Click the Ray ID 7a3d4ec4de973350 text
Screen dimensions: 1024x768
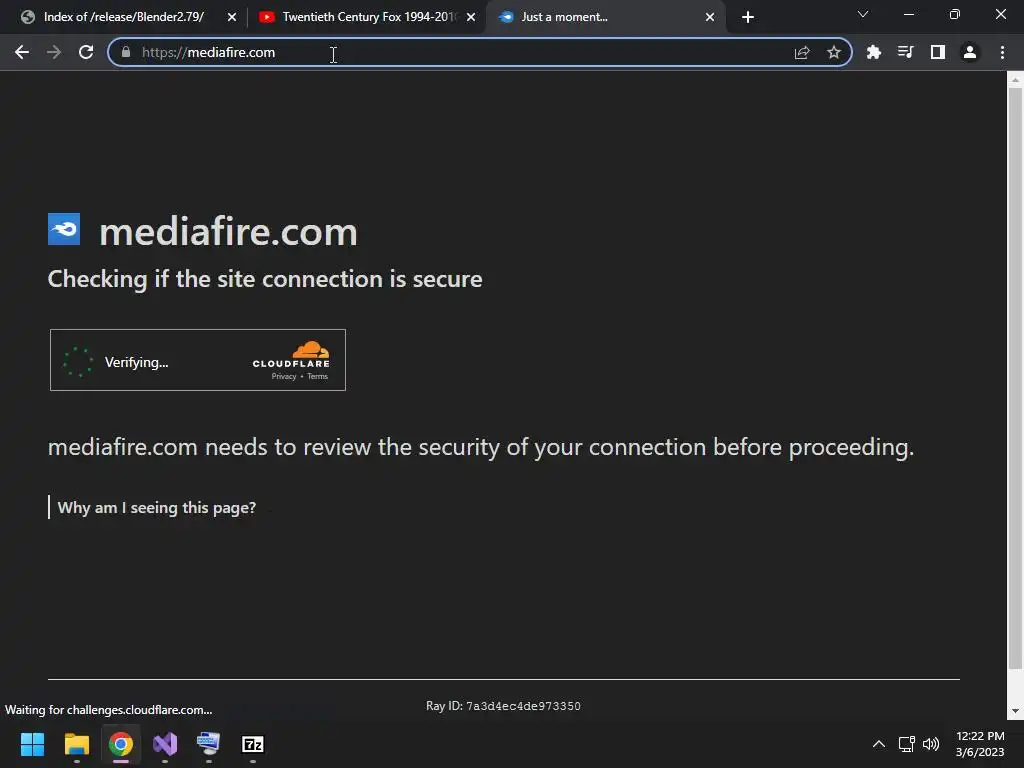point(503,706)
